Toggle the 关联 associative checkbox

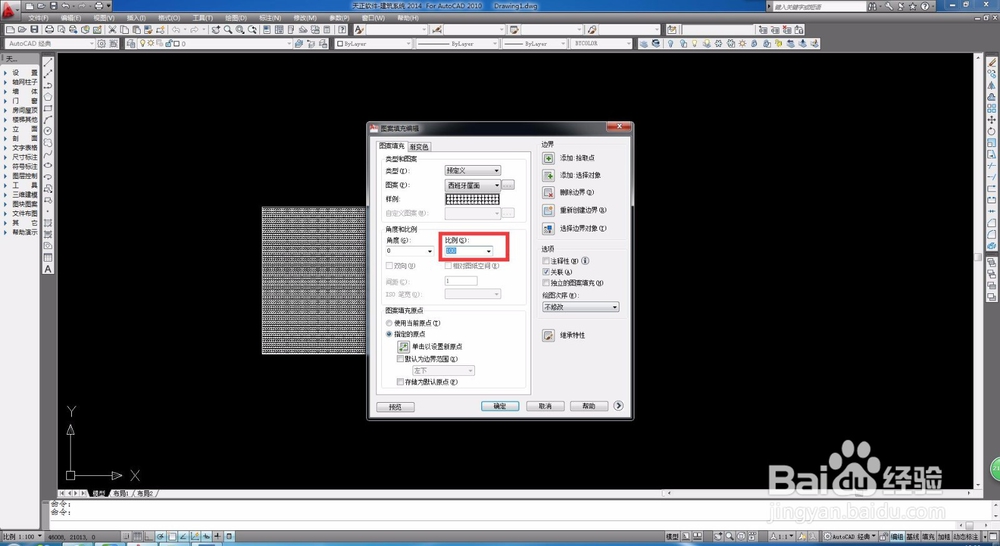click(546, 272)
